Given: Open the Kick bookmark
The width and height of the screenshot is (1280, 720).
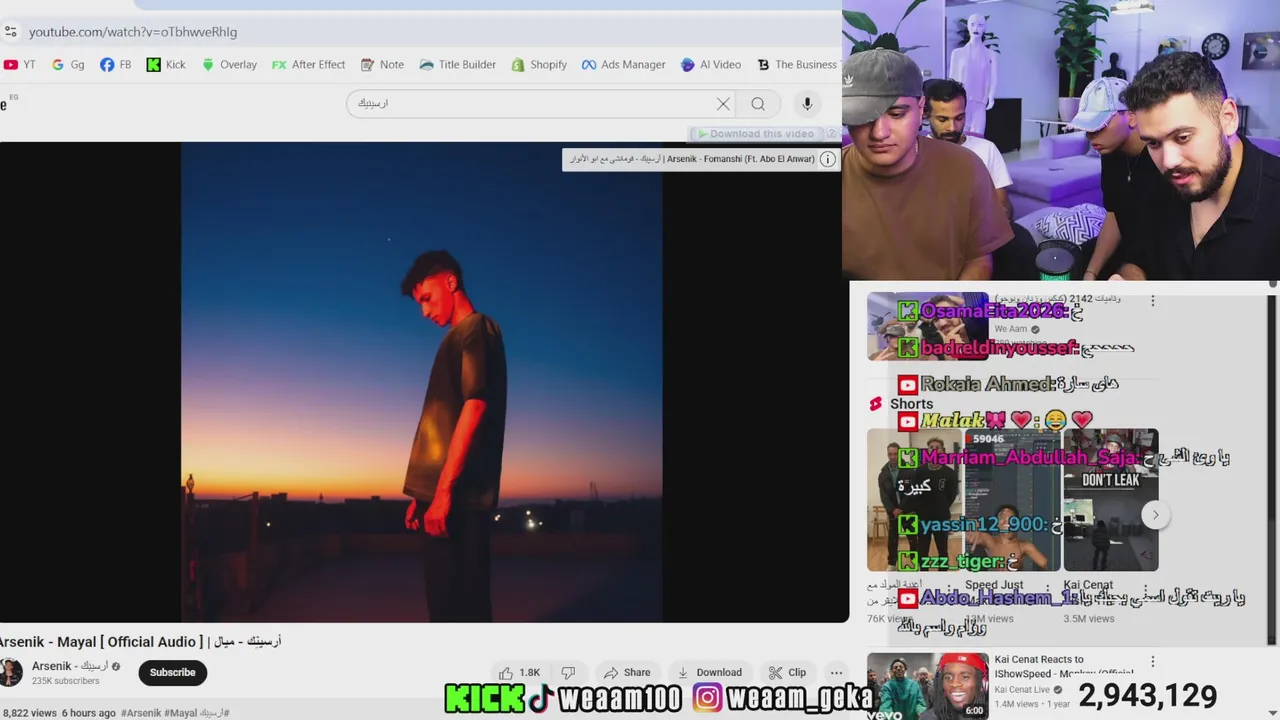Looking at the screenshot, I should [166, 65].
